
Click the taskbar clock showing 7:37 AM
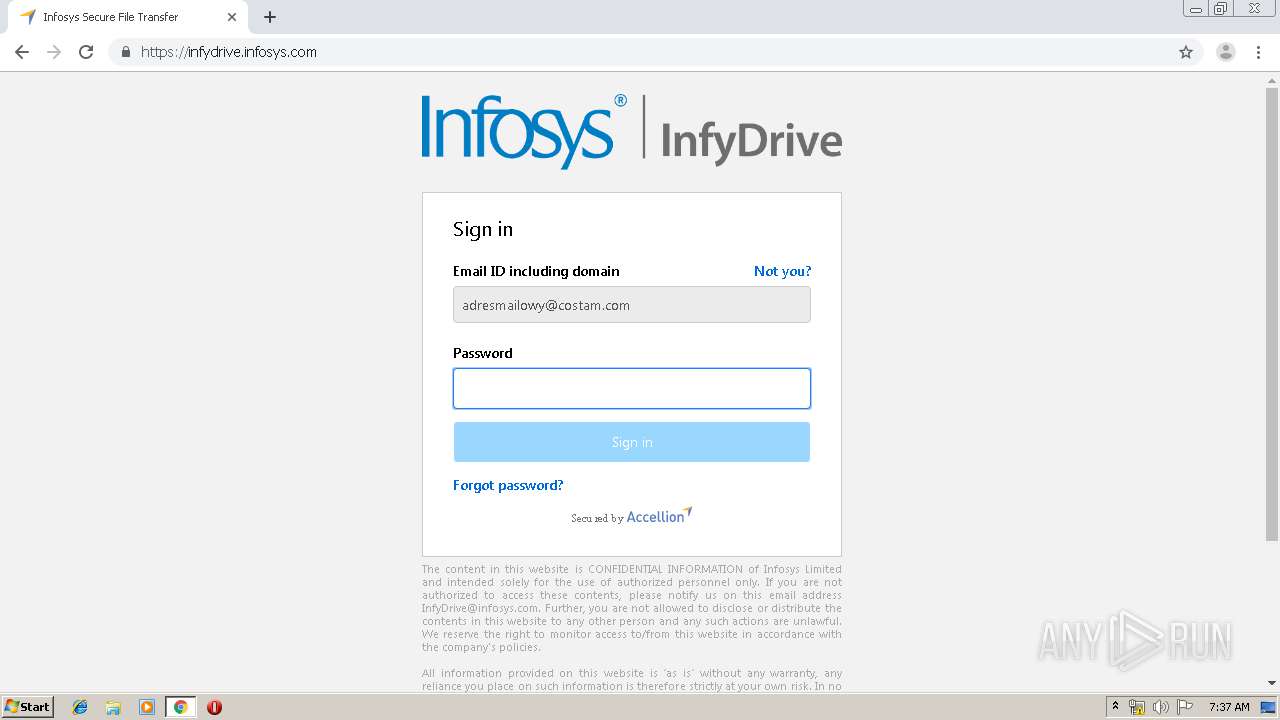(x=1229, y=707)
